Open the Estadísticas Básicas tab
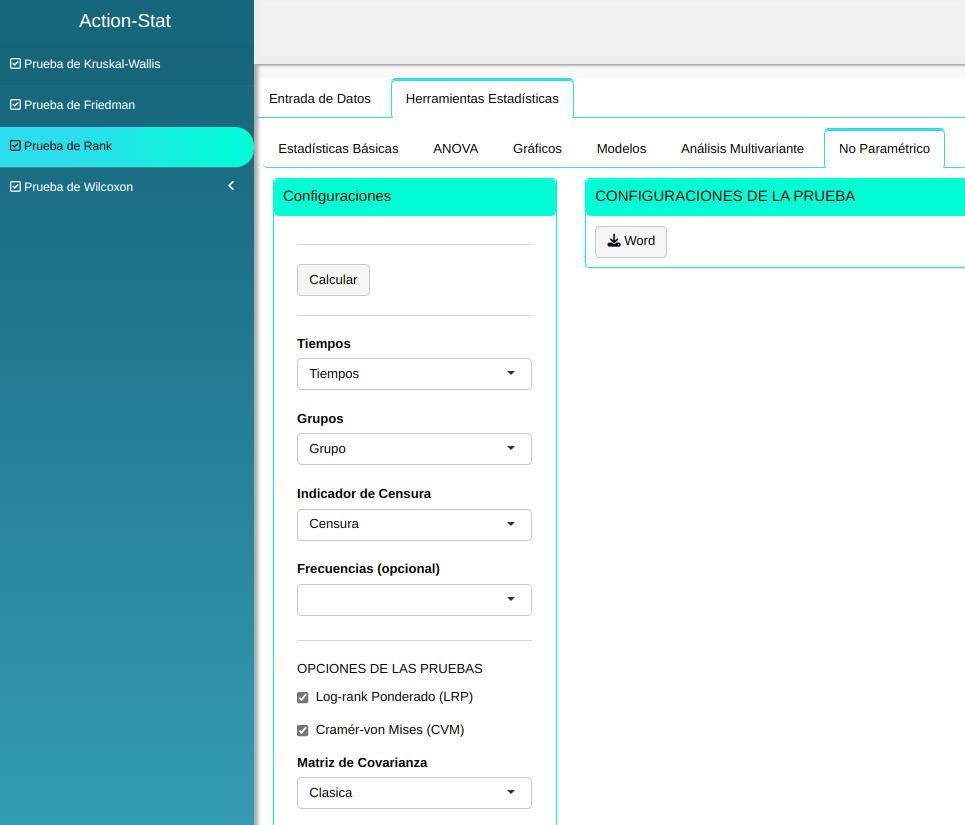Screen dimensions: 965x825 [x=338, y=149]
